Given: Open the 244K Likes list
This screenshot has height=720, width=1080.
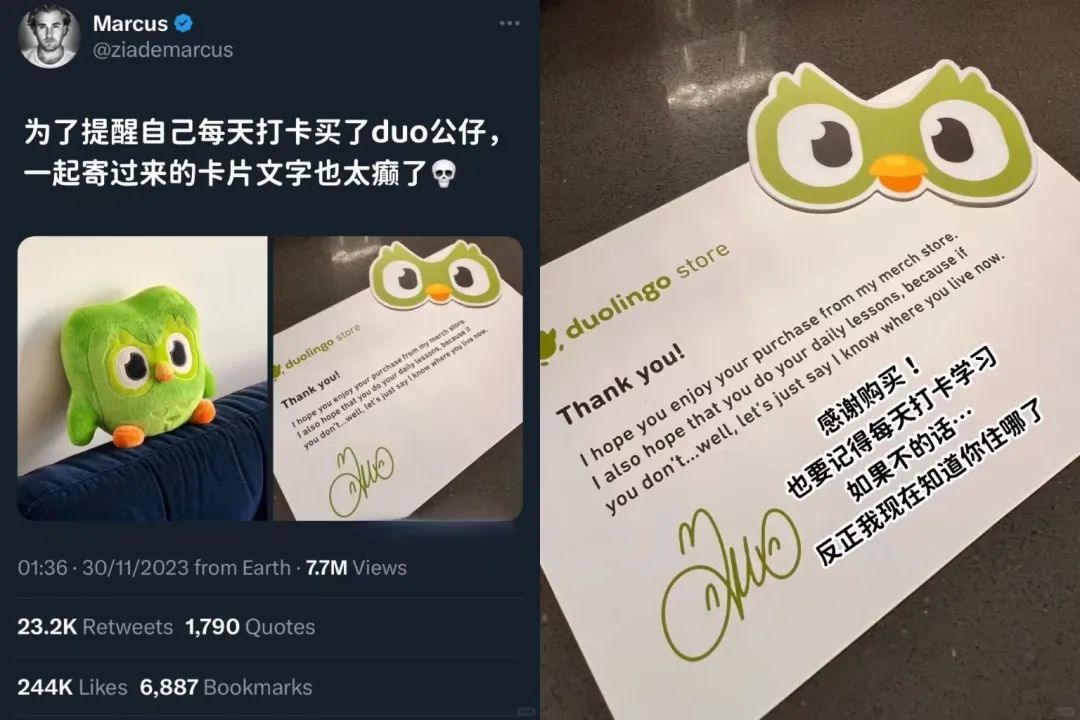Looking at the screenshot, I should click(72, 688).
